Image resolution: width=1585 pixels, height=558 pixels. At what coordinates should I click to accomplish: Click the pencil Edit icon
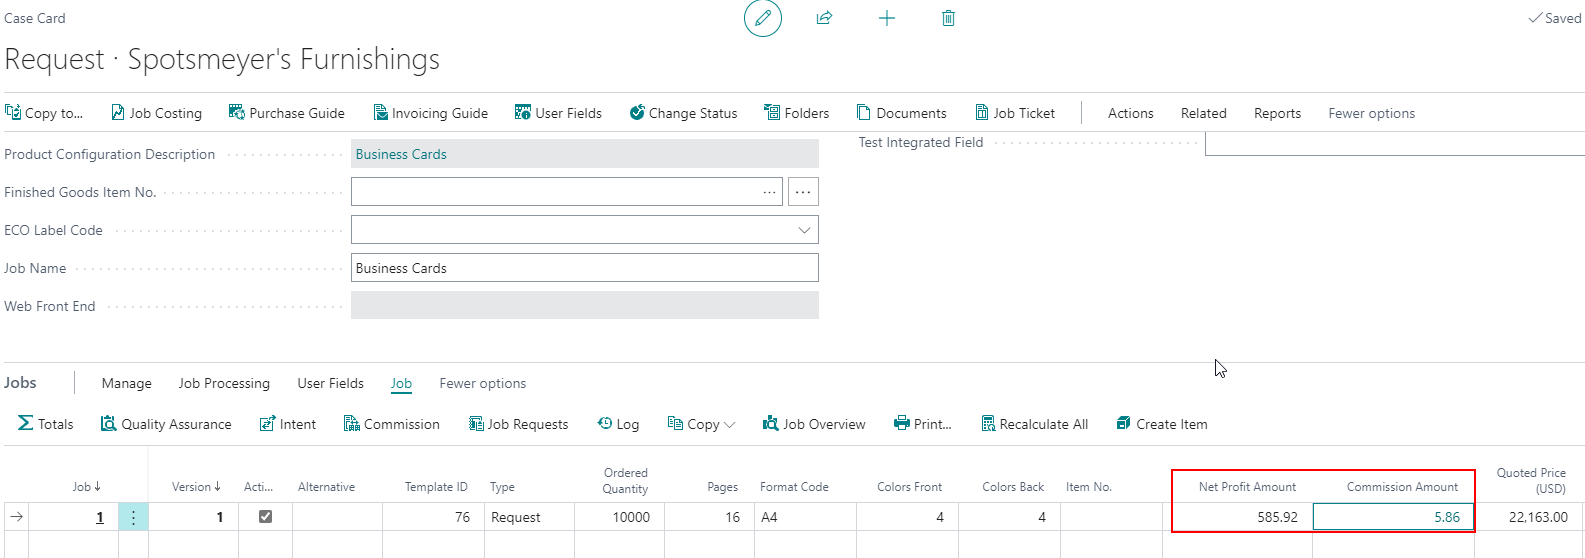click(x=763, y=18)
